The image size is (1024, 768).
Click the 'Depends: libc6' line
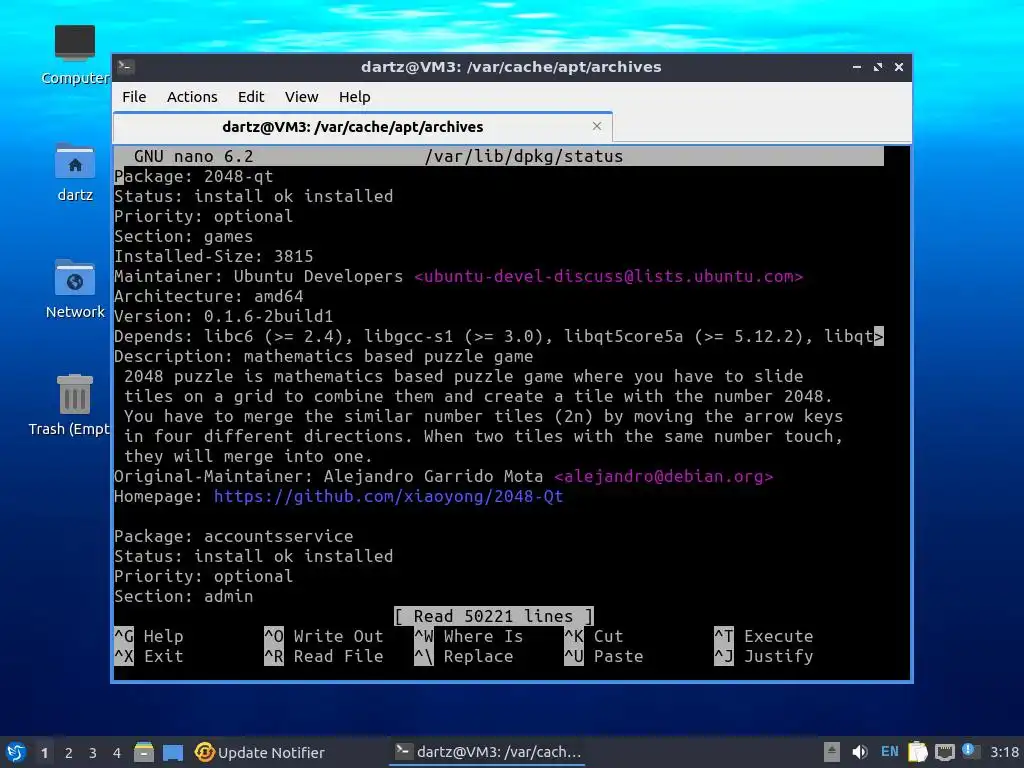499,336
